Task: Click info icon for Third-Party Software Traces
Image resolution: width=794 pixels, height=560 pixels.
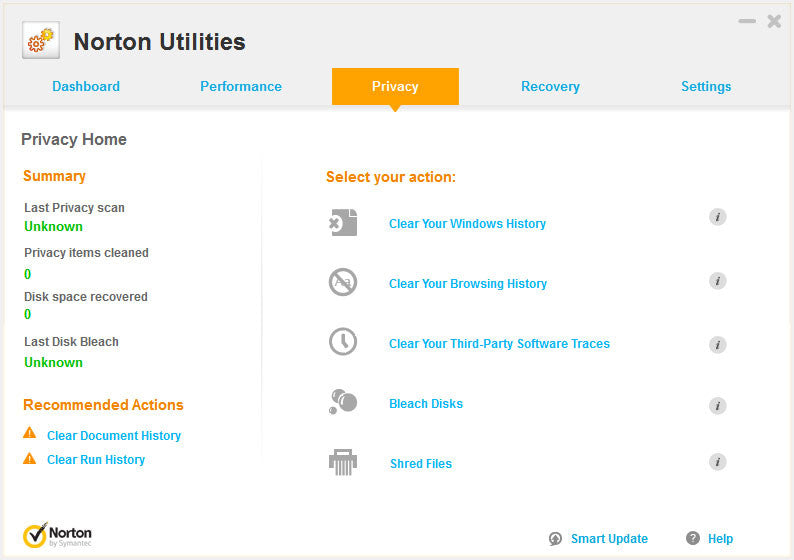Action: click(x=717, y=344)
